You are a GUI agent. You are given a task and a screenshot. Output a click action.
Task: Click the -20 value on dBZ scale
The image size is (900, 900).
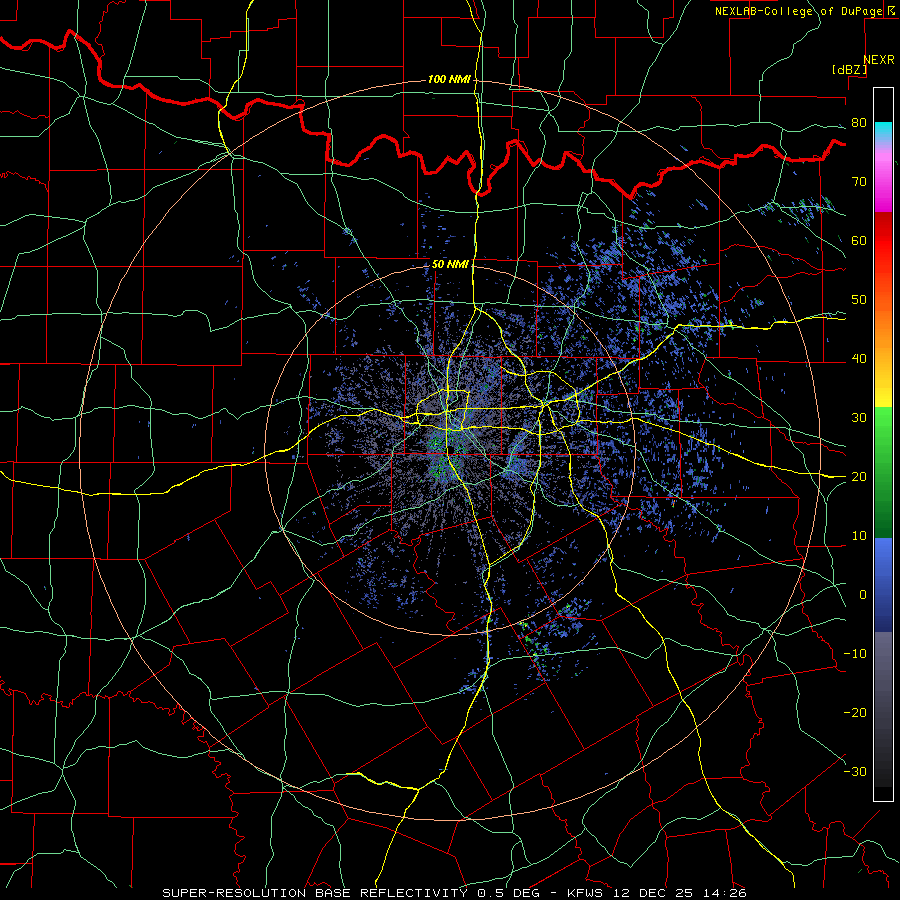tap(855, 713)
